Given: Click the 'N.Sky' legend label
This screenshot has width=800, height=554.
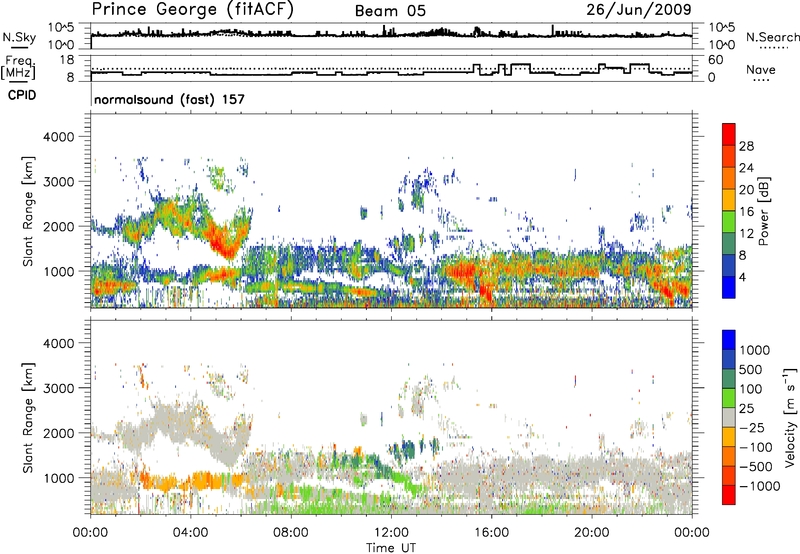Looking at the screenshot, I should [19, 37].
